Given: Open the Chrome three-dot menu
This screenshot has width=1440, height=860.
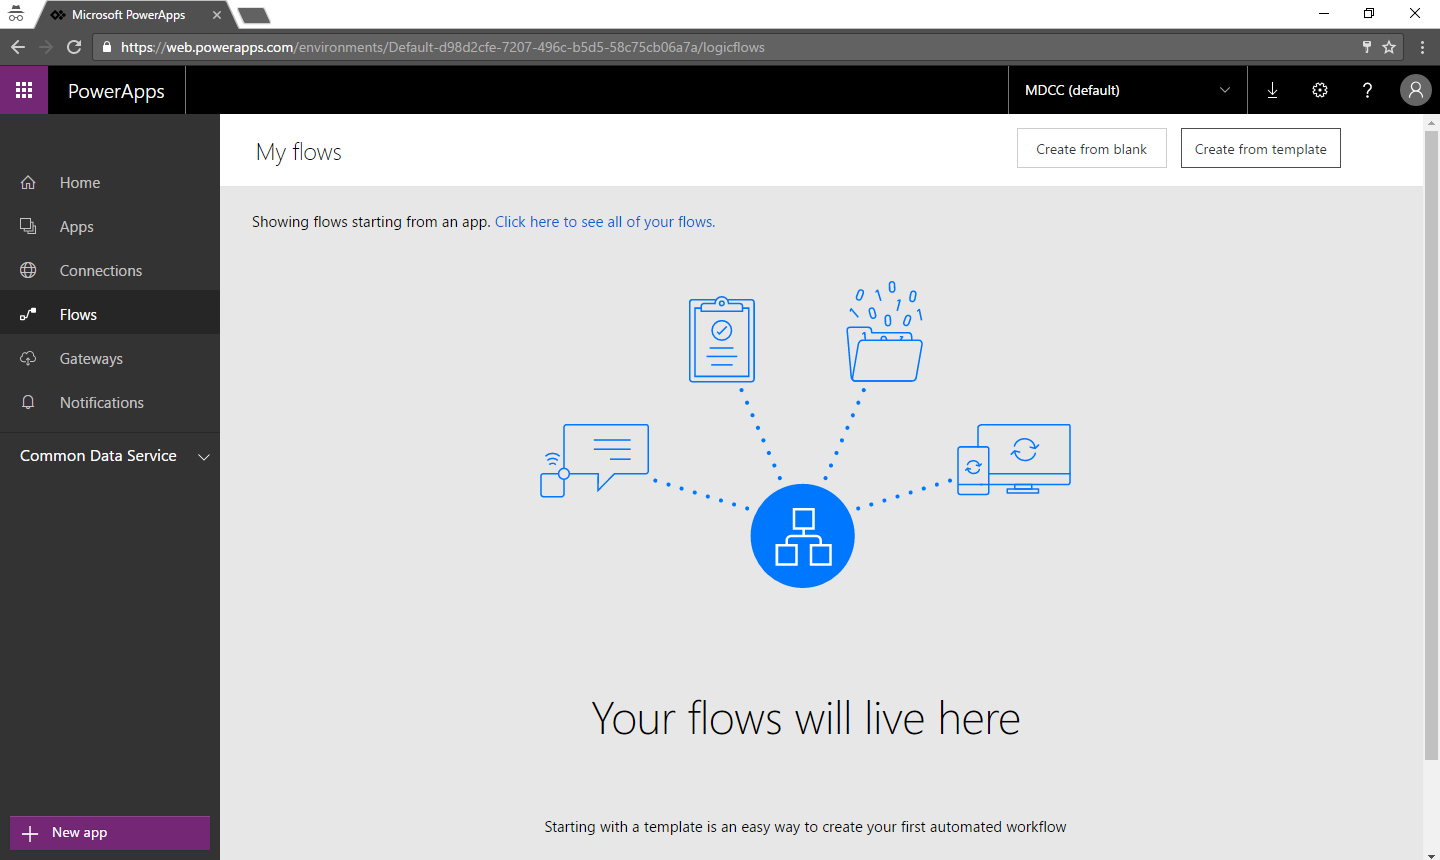Looking at the screenshot, I should 1422,47.
